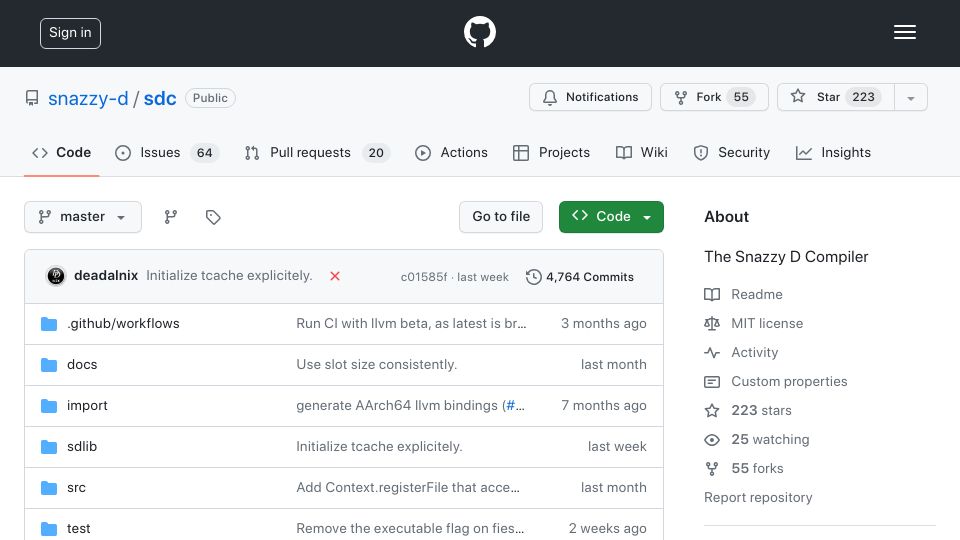Screen dimensions: 960x540
Task: View the 4,764 Commits history
Action: pos(580,277)
